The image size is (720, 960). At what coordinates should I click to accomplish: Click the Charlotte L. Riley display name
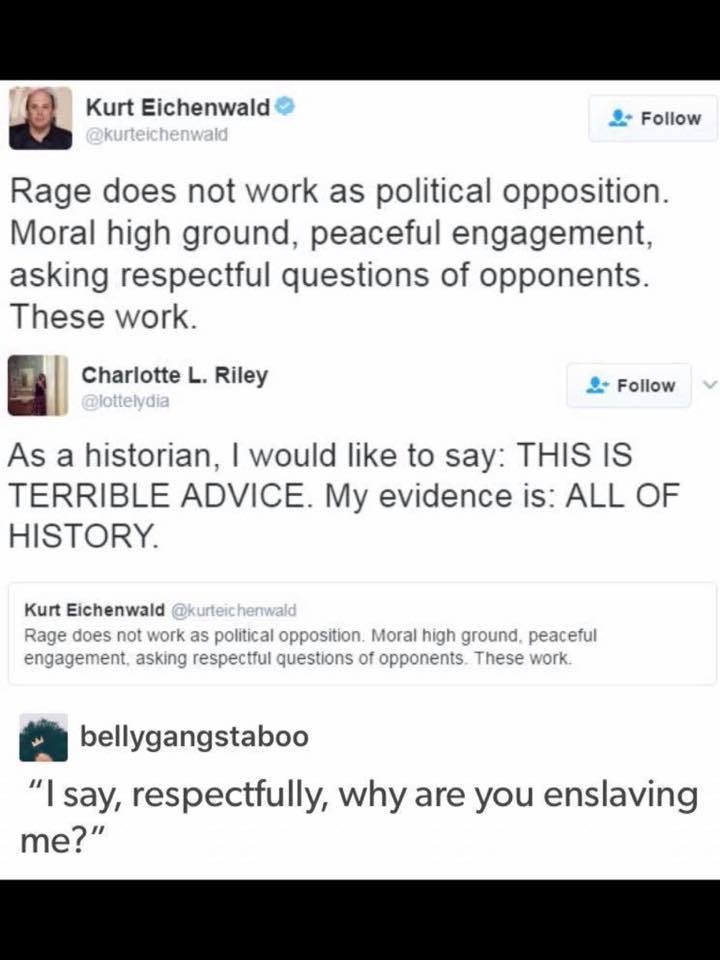(x=174, y=376)
